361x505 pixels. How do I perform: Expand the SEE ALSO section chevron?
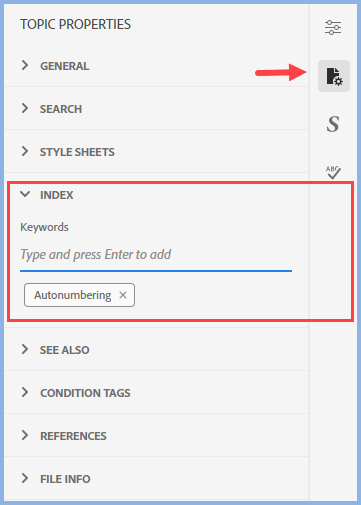[x=25, y=349]
